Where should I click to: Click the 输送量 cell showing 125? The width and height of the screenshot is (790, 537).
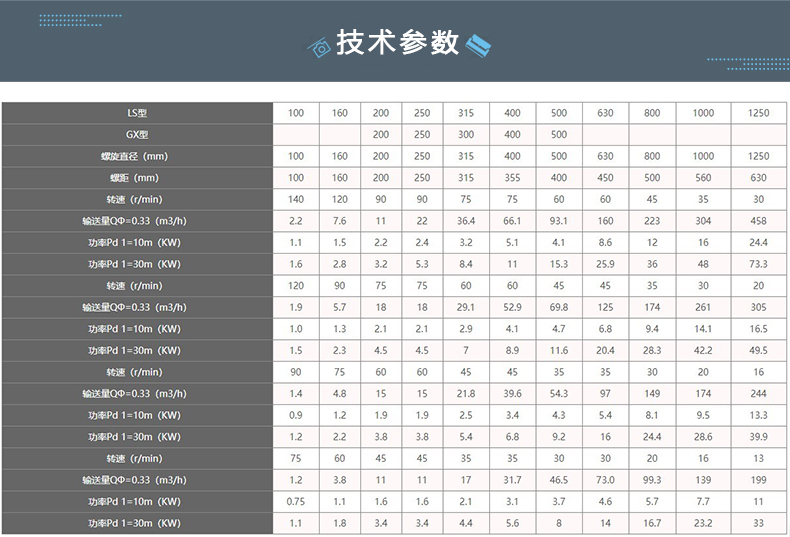tap(605, 307)
